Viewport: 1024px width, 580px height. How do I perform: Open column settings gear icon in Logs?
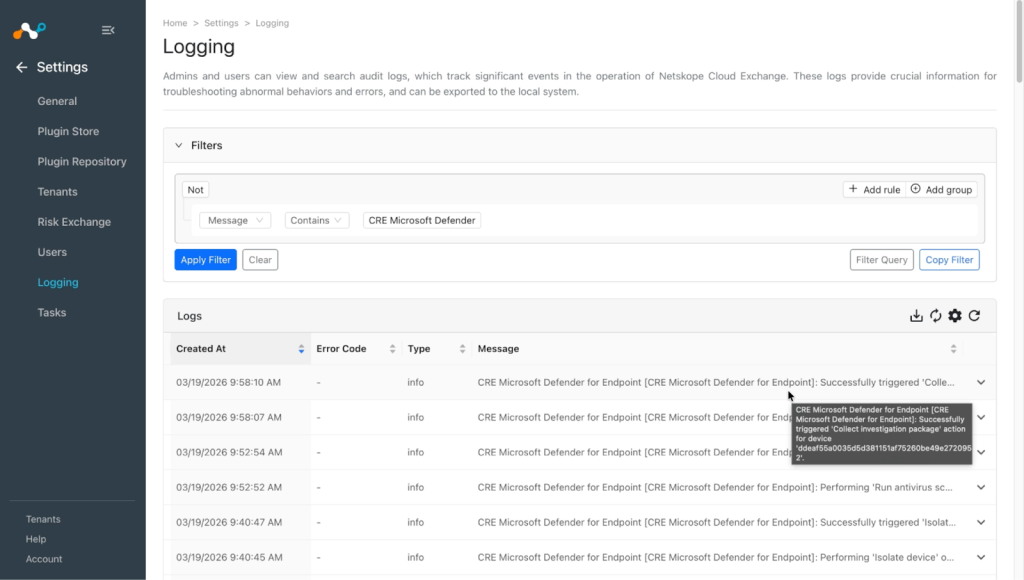(955, 316)
